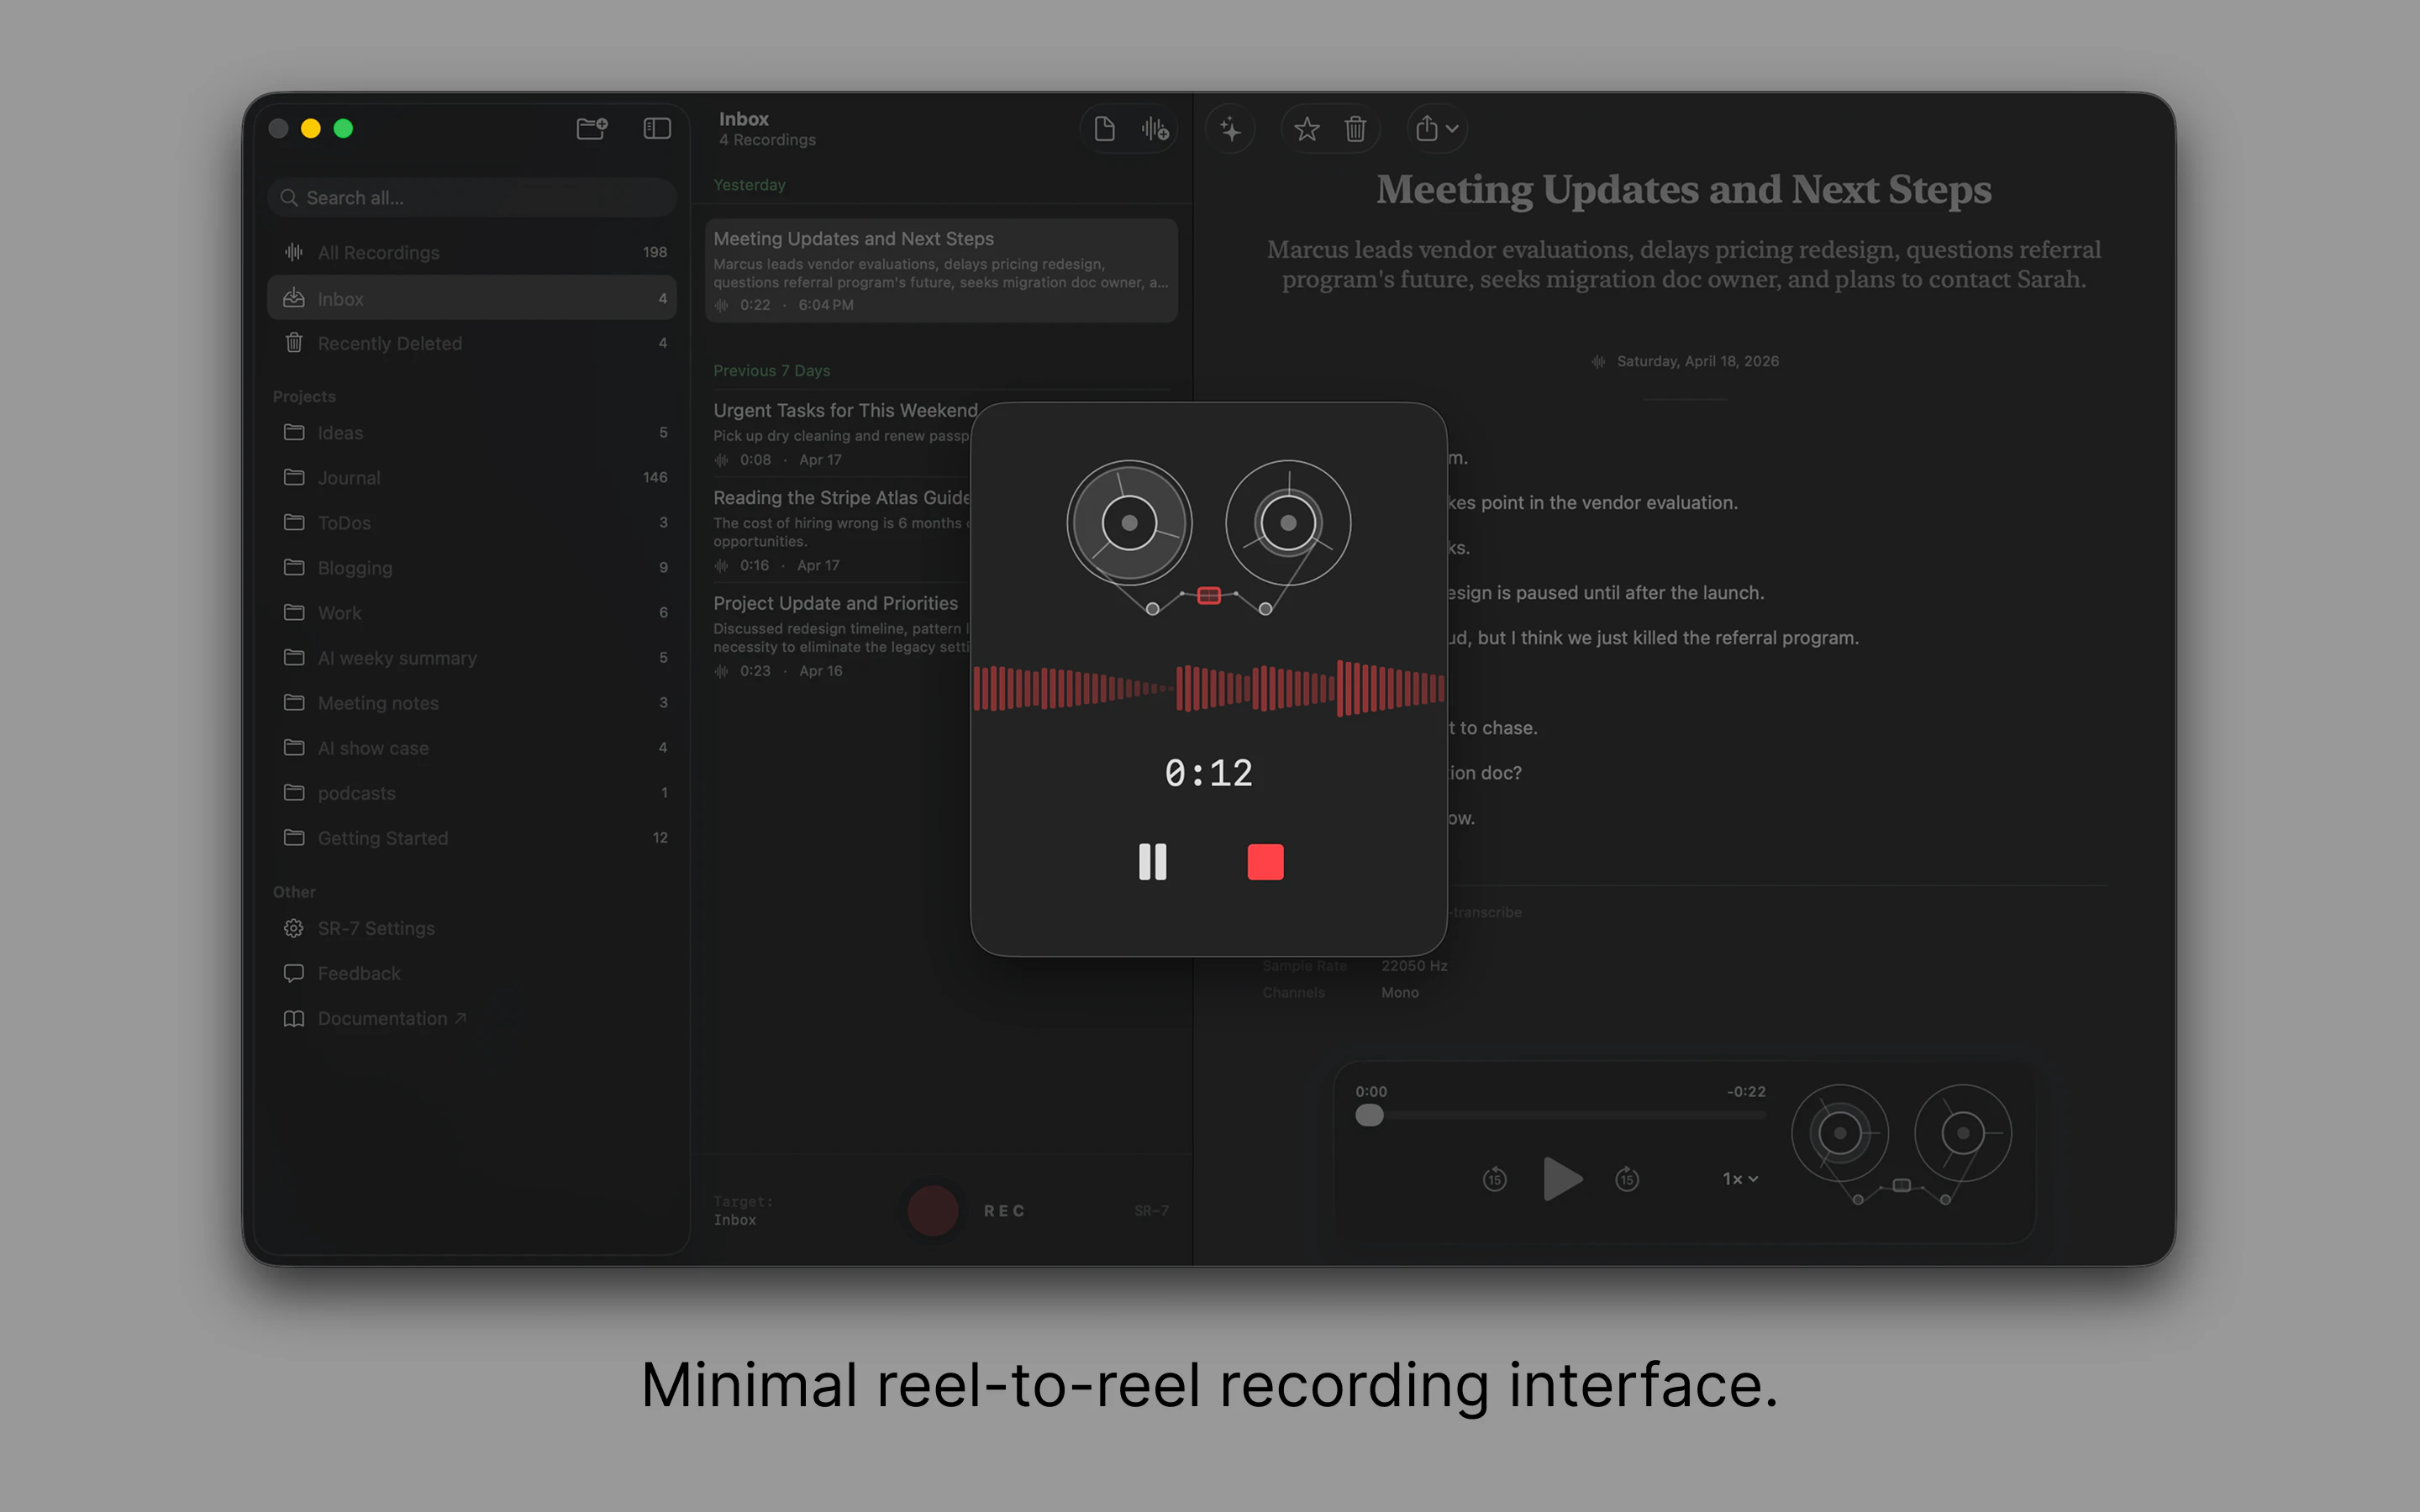Select Reading the Stripe Atlas Guide recording
2420x1512 pixels.
(x=838, y=530)
